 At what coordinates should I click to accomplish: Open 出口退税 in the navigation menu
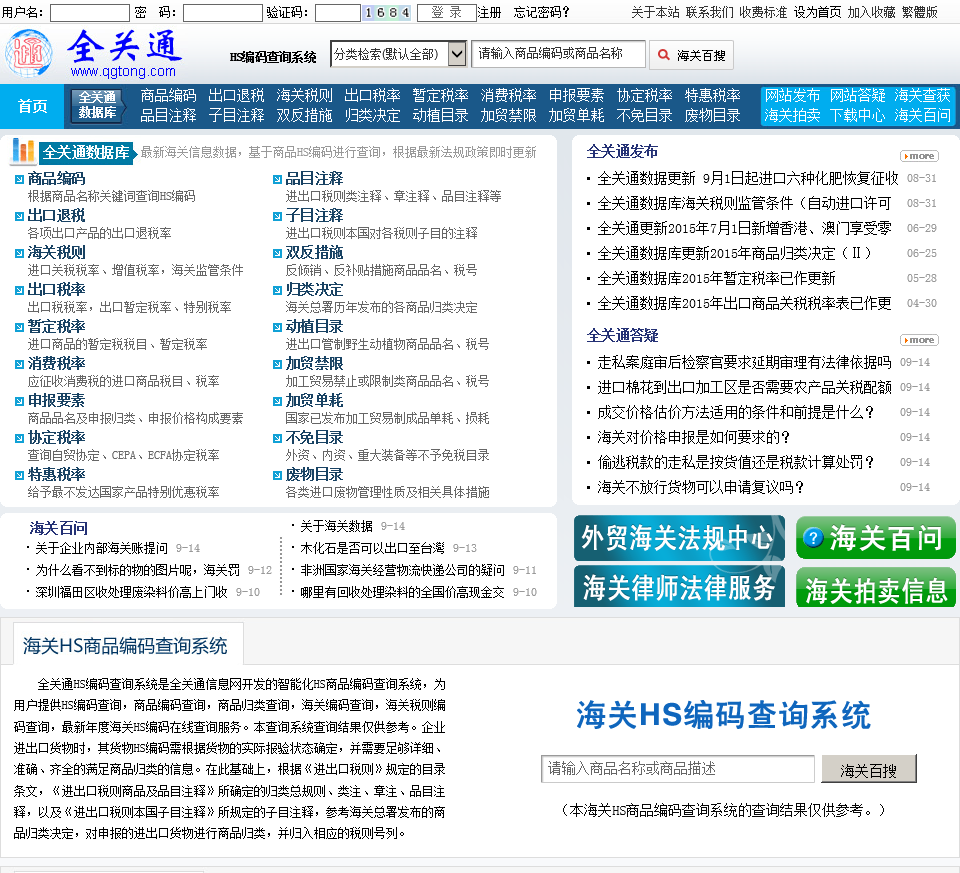[x=236, y=96]
